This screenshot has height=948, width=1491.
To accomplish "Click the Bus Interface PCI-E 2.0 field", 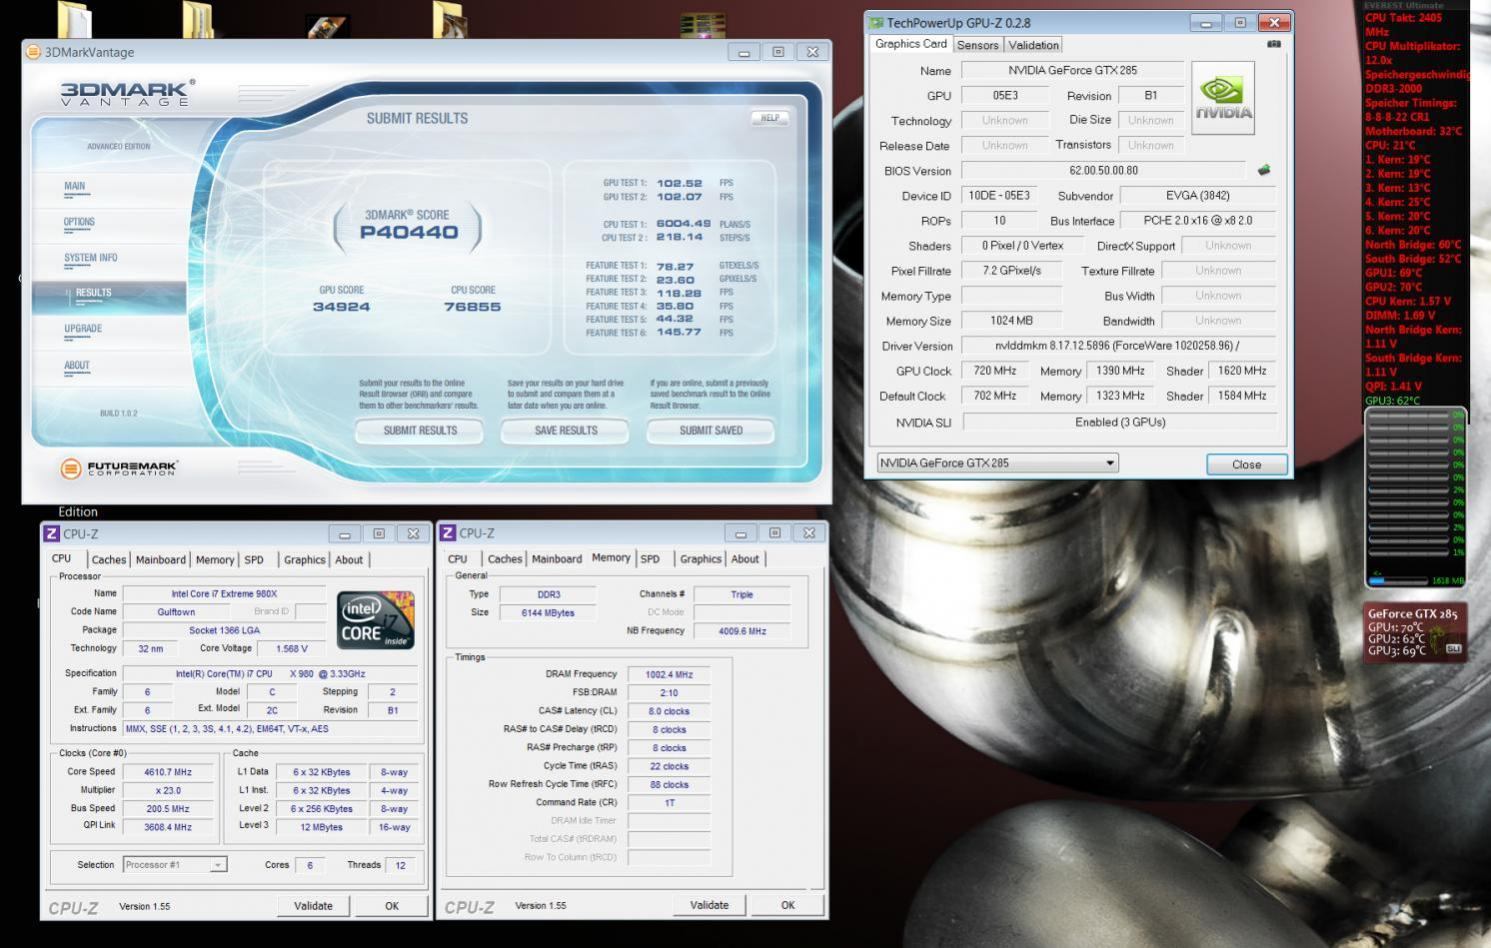I will [1198, 221].
